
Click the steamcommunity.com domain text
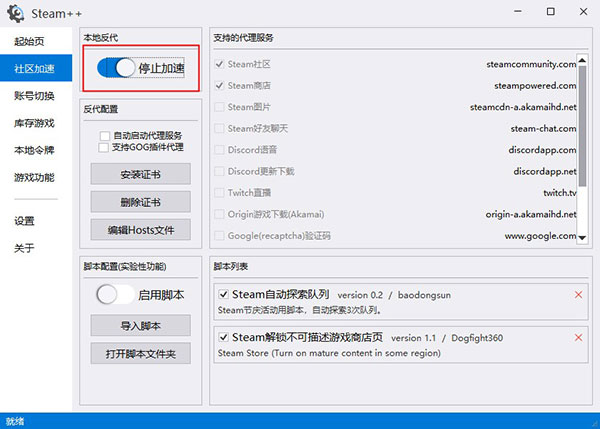click(x=531, y=64)
